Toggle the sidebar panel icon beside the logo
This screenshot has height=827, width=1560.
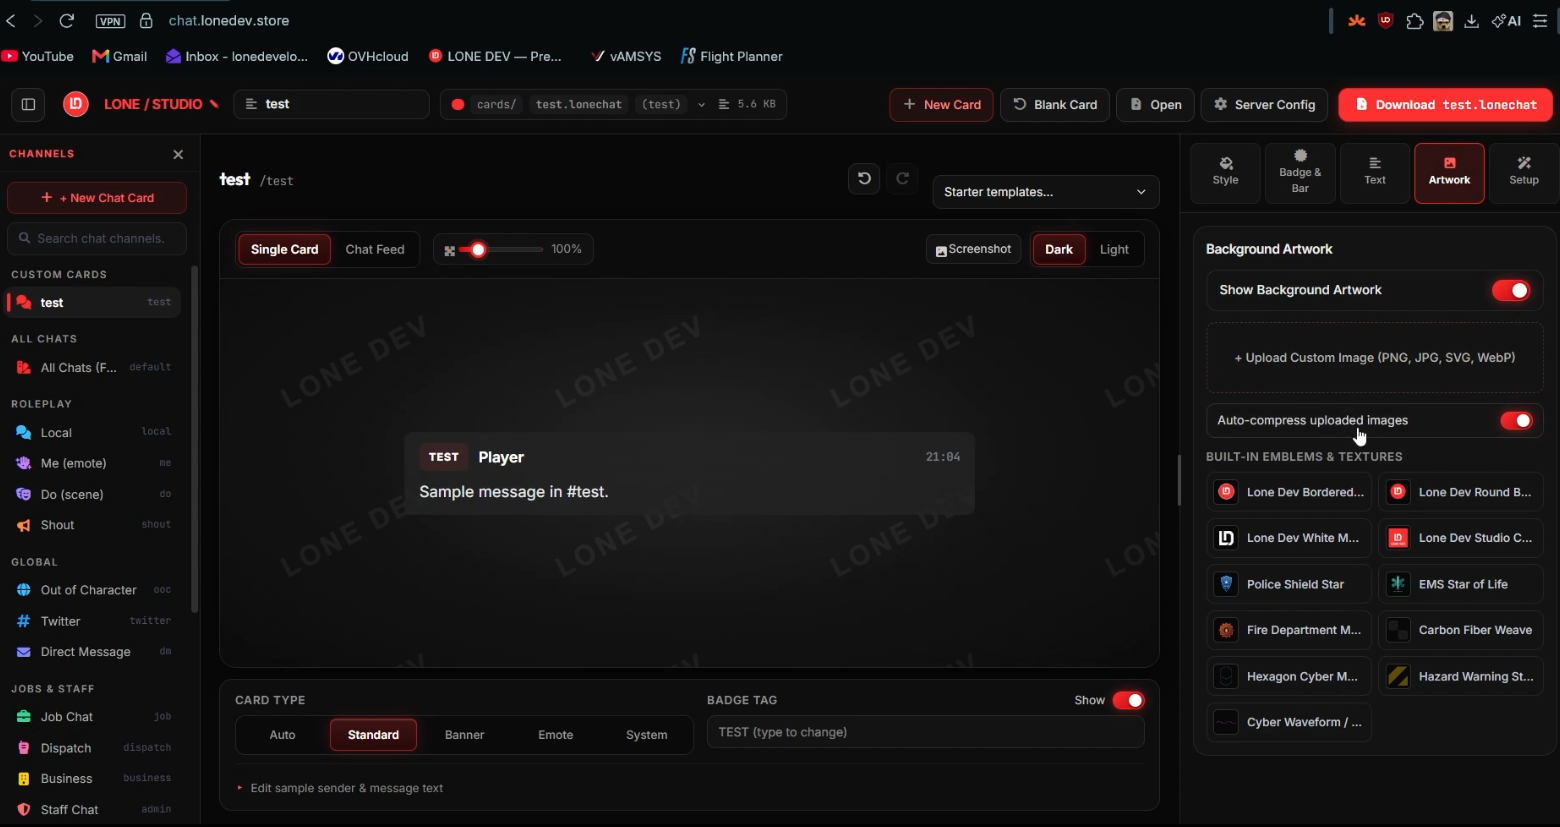point(28,104)
